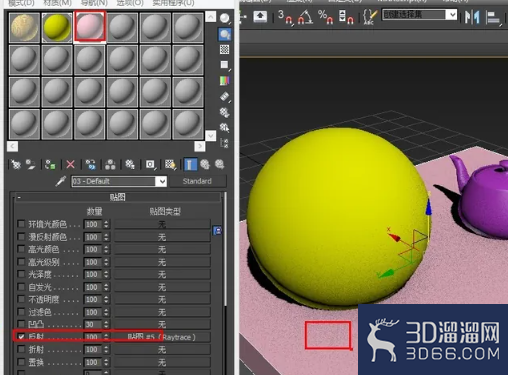Click the Put to Library icon
The height and width of the screenshot is (375, 508).
130,164
